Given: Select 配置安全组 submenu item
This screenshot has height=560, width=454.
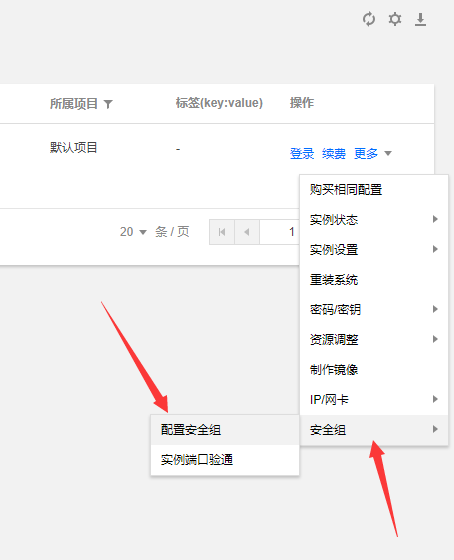Looking at the screenshot, I should 225,430.
